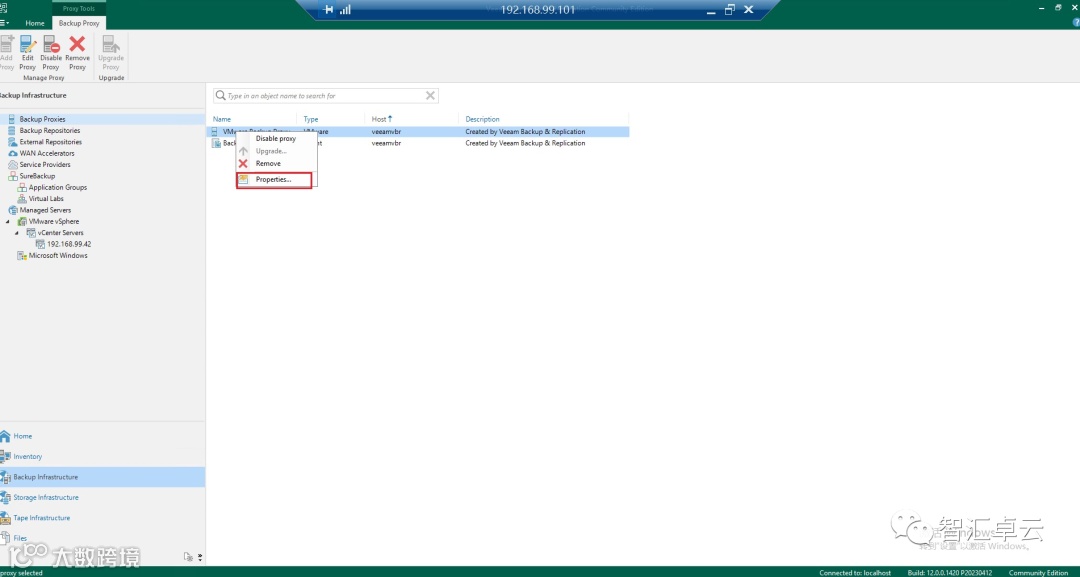Select VMware vSphere node
This screenshot has height=577, width=1080.
pos(54,221)
